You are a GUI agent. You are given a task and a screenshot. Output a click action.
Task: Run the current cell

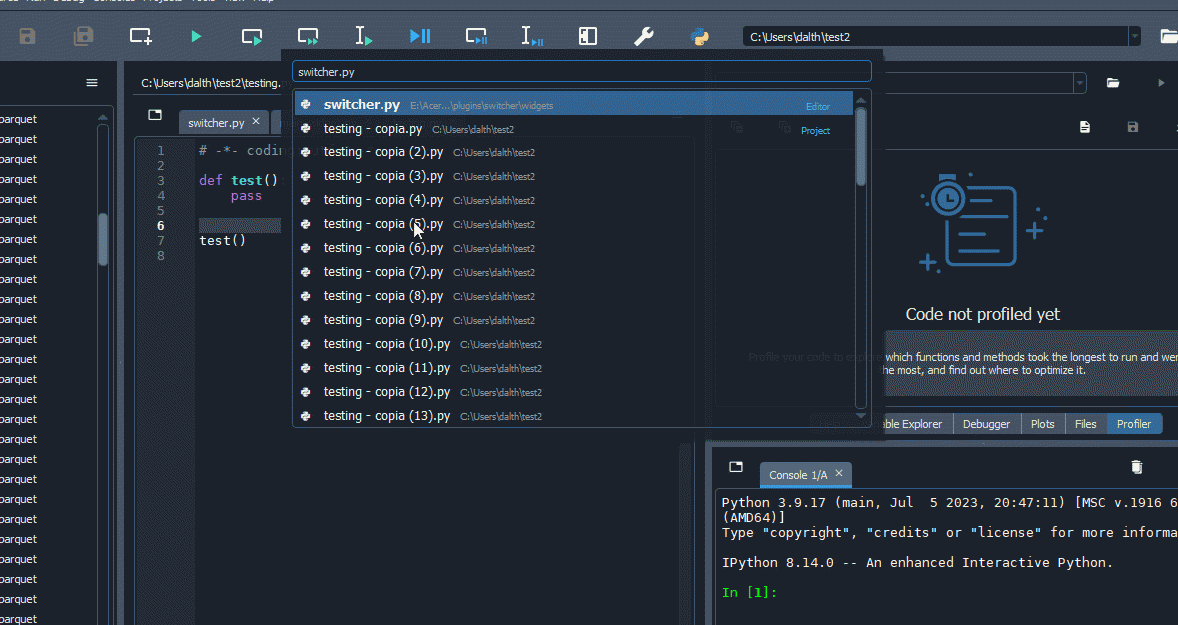252,35
